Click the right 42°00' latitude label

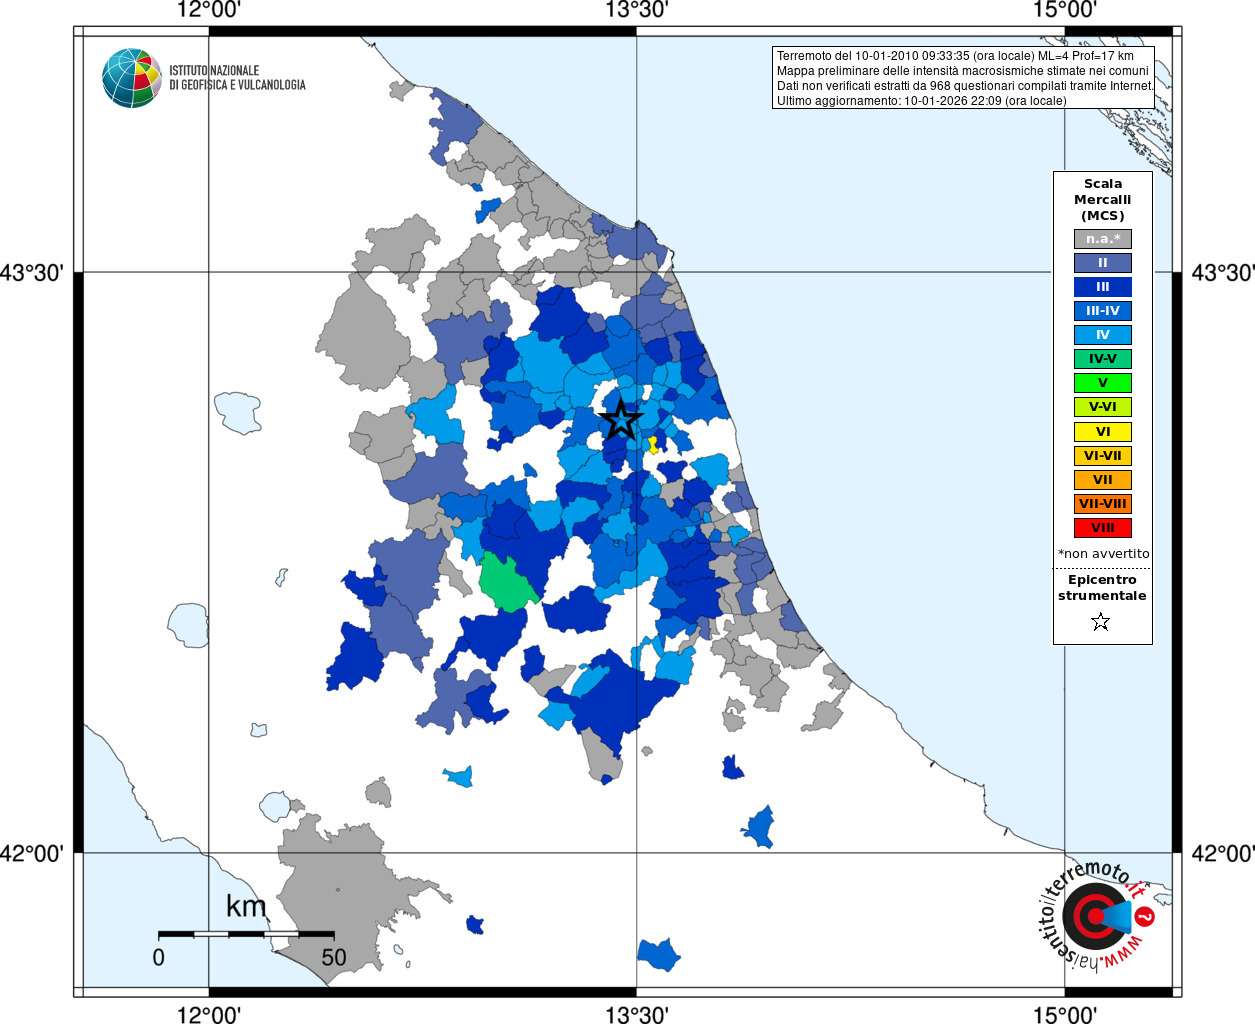(1223, 853)
